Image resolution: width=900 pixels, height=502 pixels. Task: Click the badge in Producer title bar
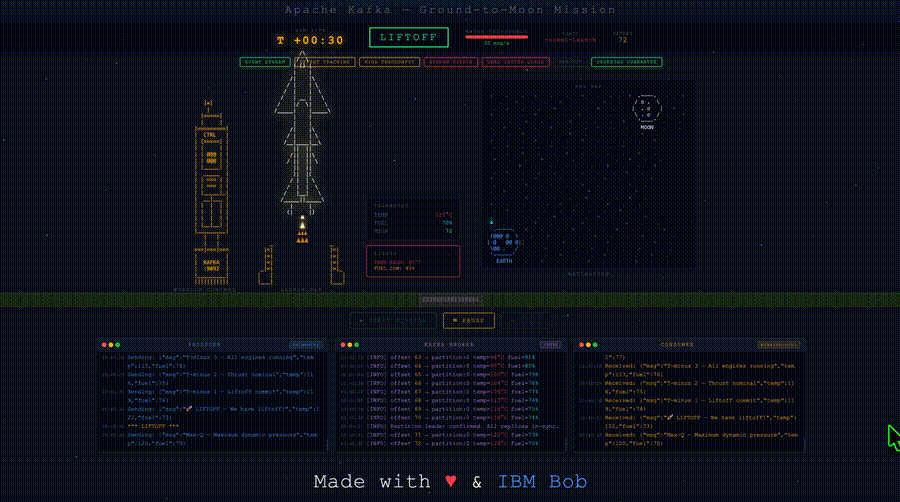coord(306,345)
